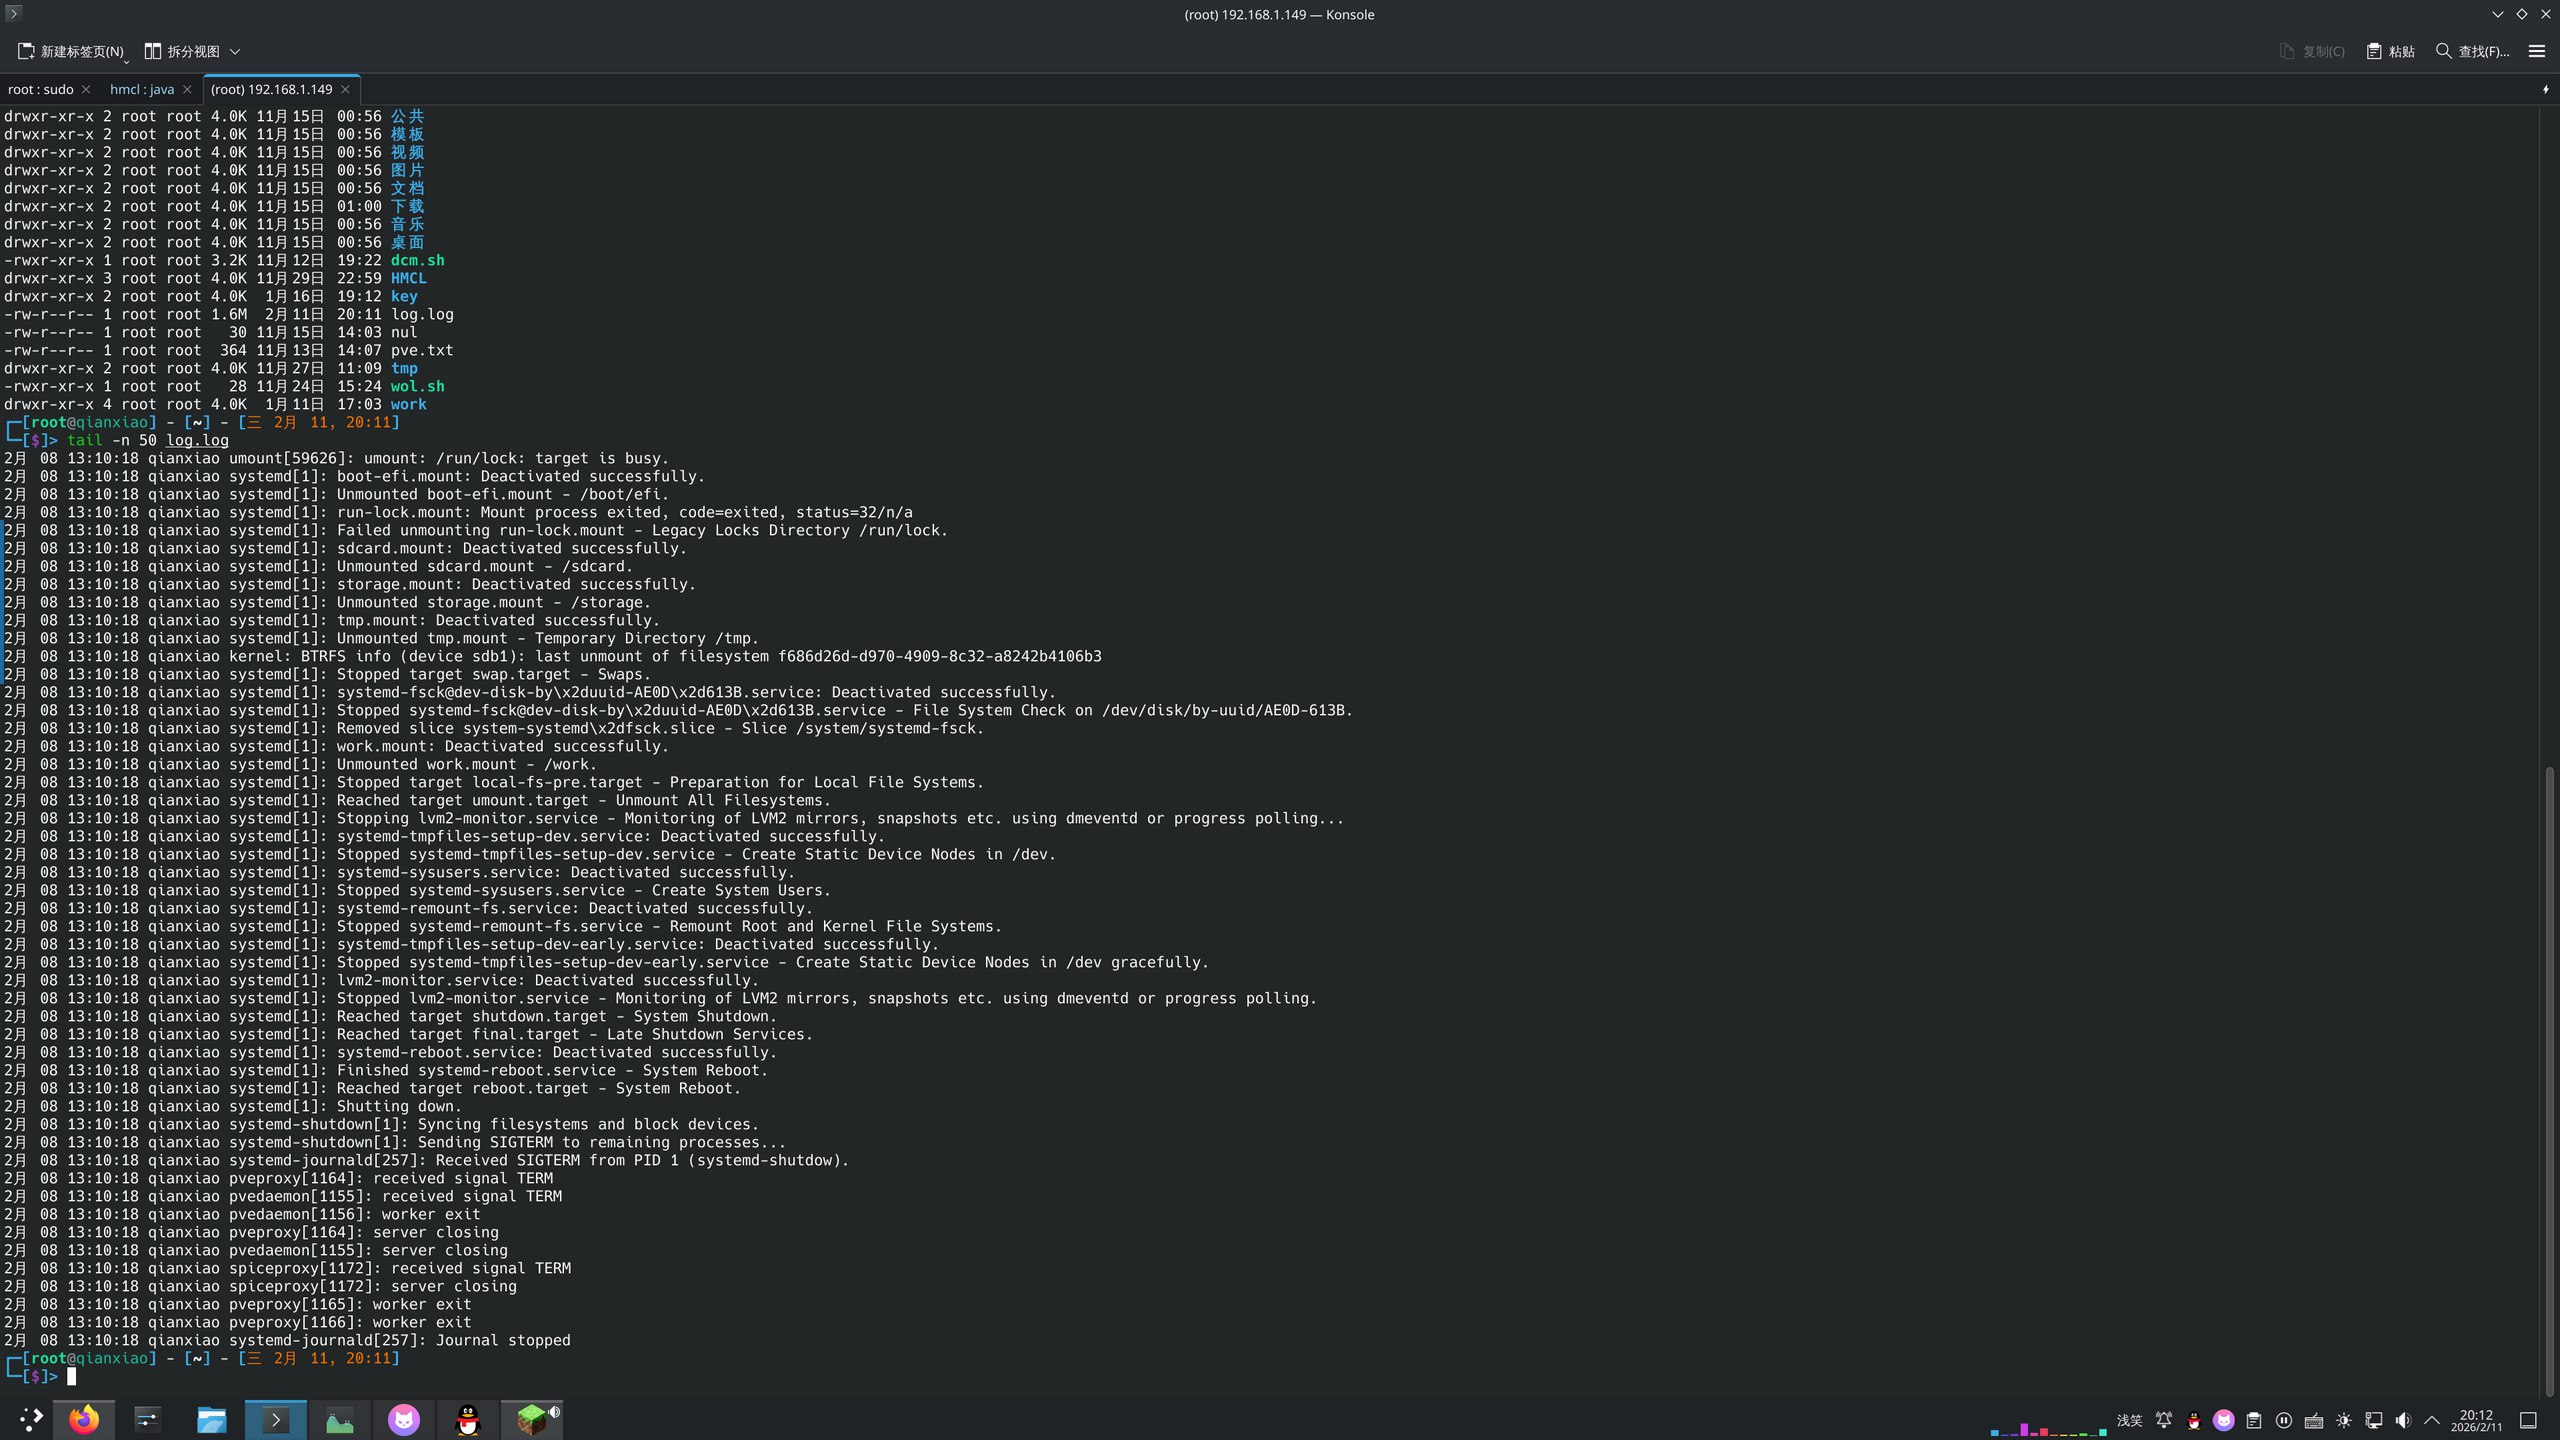Switch to the root : sudo tab
Viewport: 2560px width, 1440px height.
41,89
